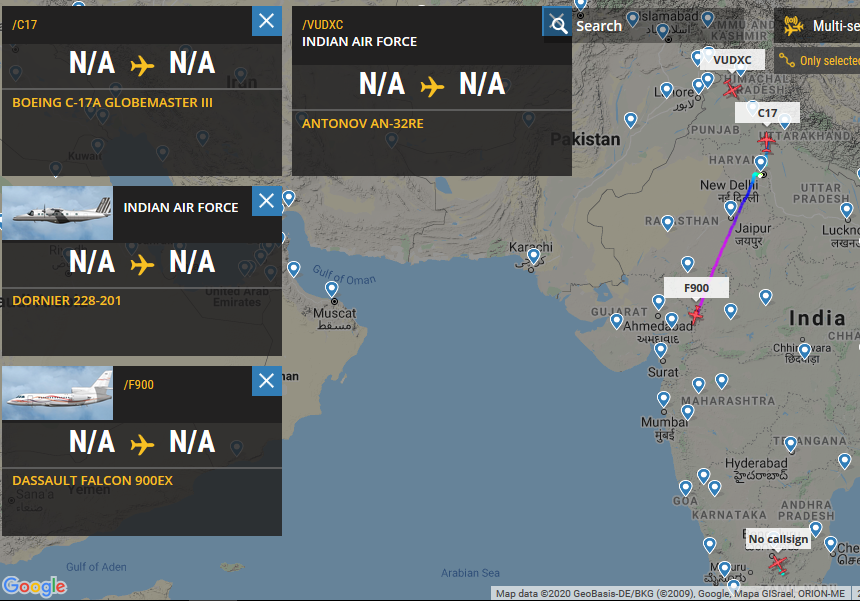Click DORNIER 228-201 aircraft type text
This screenshot has width=860, height=601.
[66, 300]
